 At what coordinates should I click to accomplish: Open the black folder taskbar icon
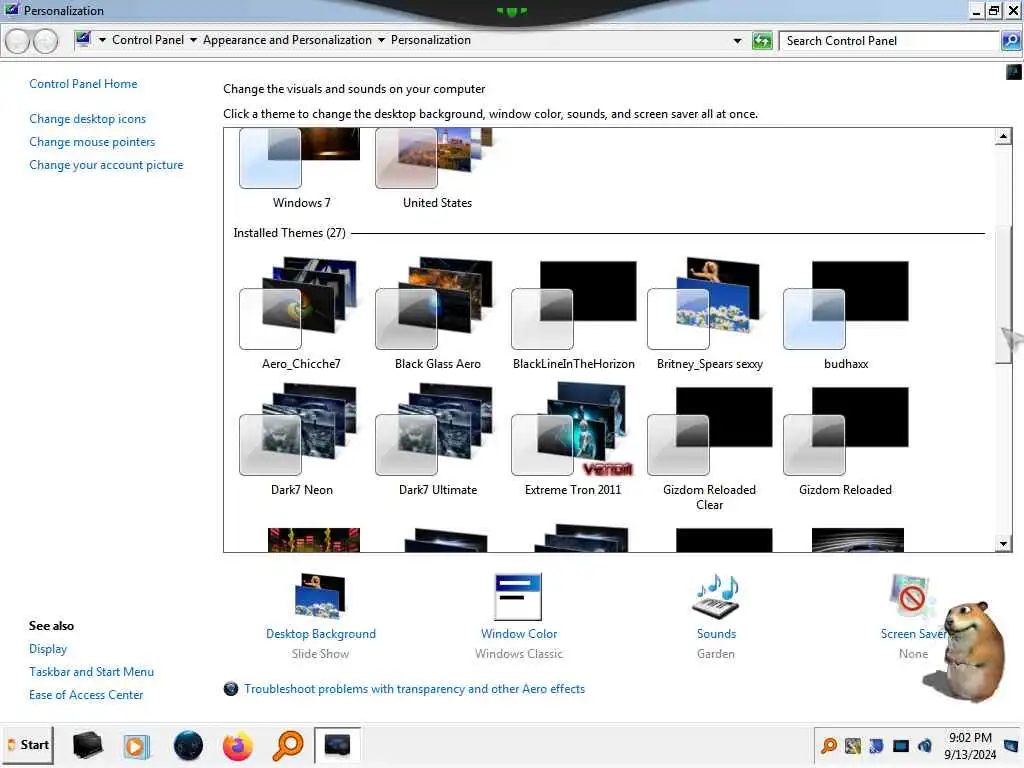pos(88,745)
